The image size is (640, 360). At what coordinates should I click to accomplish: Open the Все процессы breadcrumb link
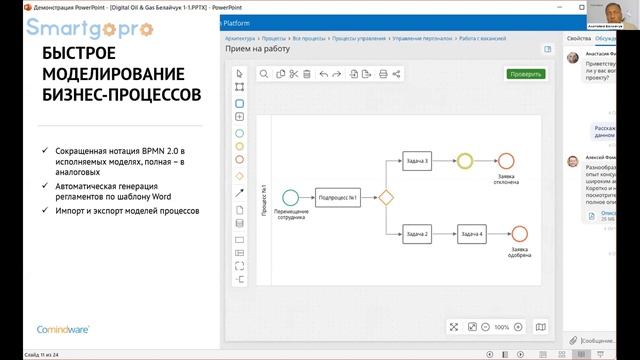point(309,38)
